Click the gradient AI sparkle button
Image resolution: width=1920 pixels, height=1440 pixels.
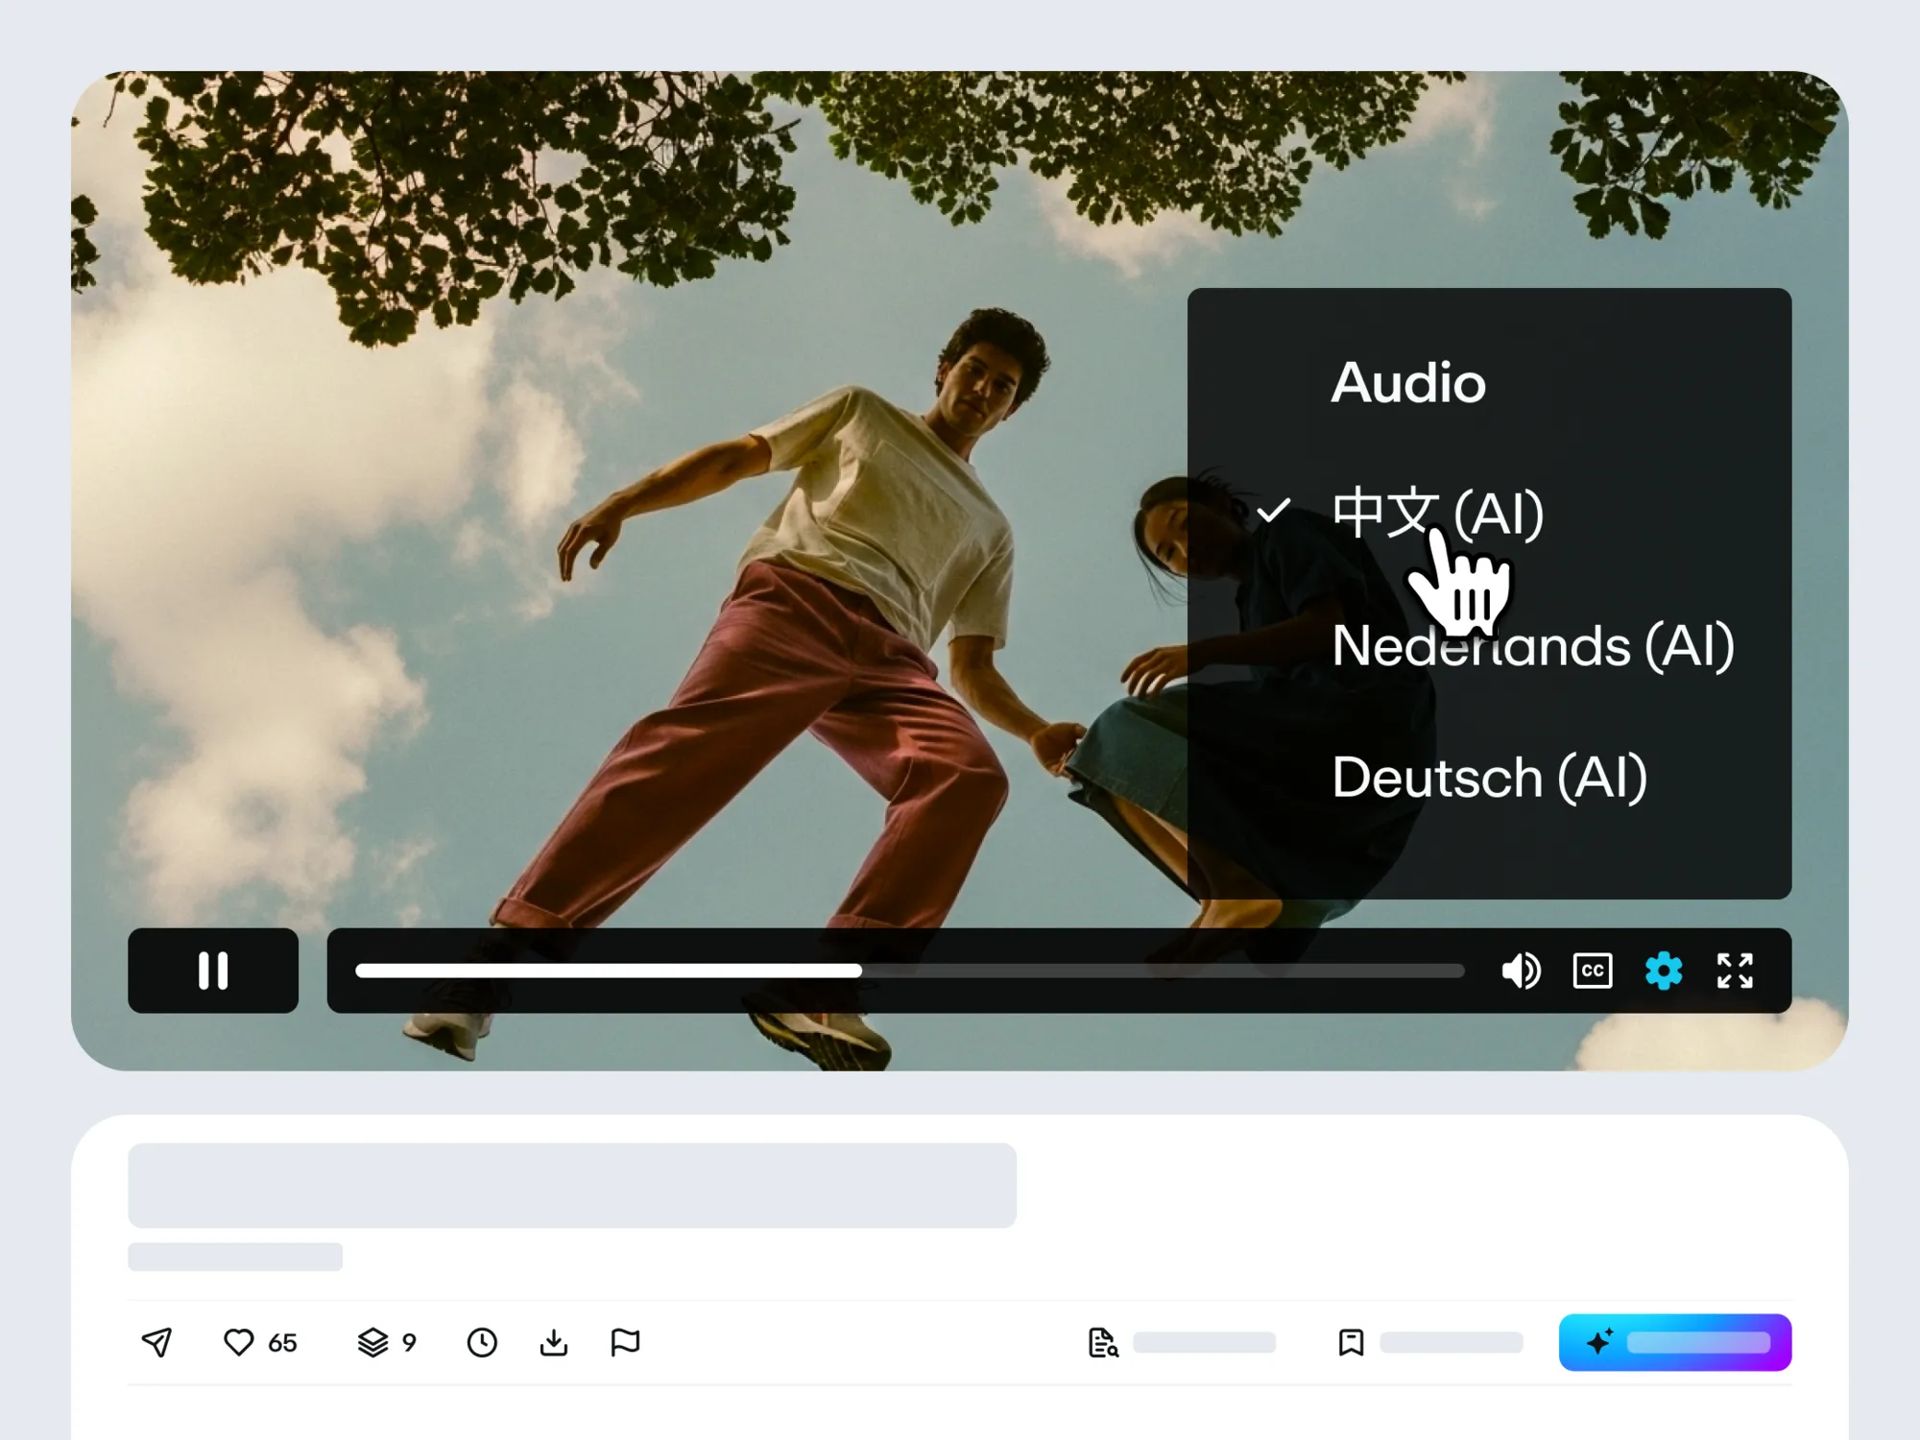[1675, 1341]
